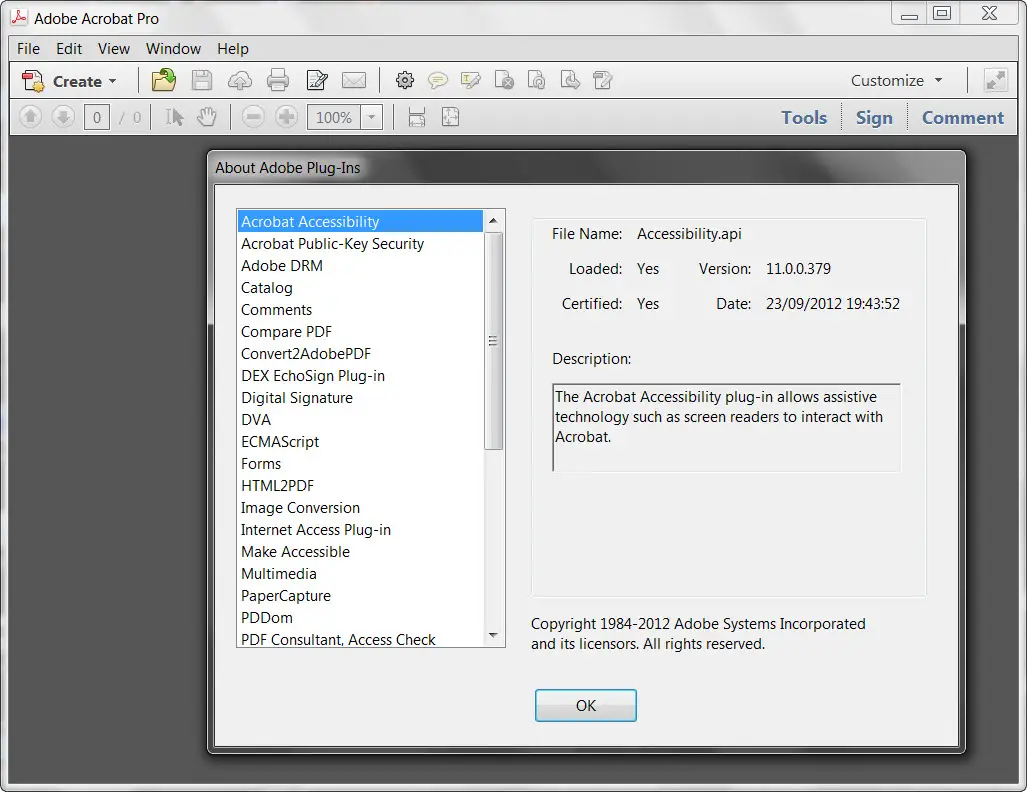The image size is (1027, 792).
Task: Select PaperCapture plug-in entry
Action: tap(360, 596)
